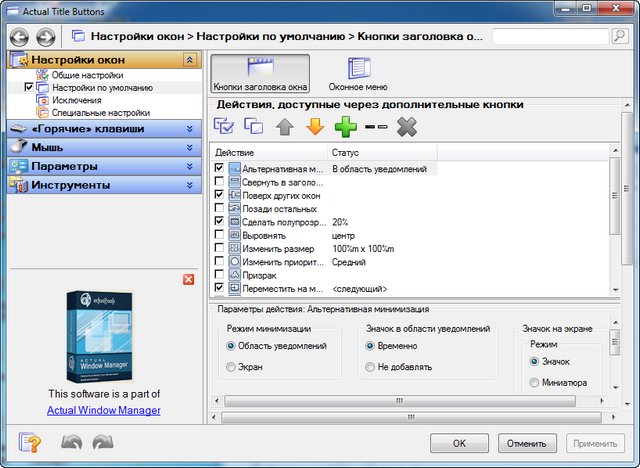Move action up with gray arrow
640x468 pixels.
pyautogui.click(x=285, y=126)
